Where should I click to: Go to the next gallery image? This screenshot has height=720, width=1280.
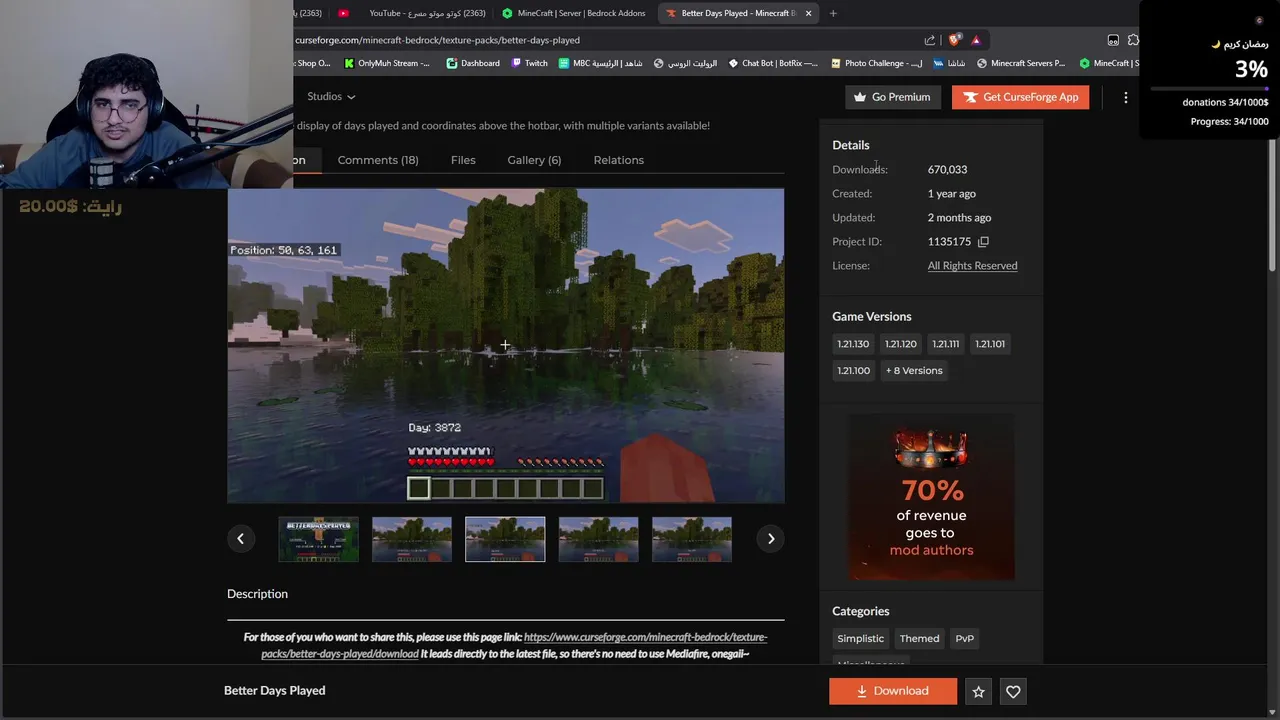coord(770,538)
